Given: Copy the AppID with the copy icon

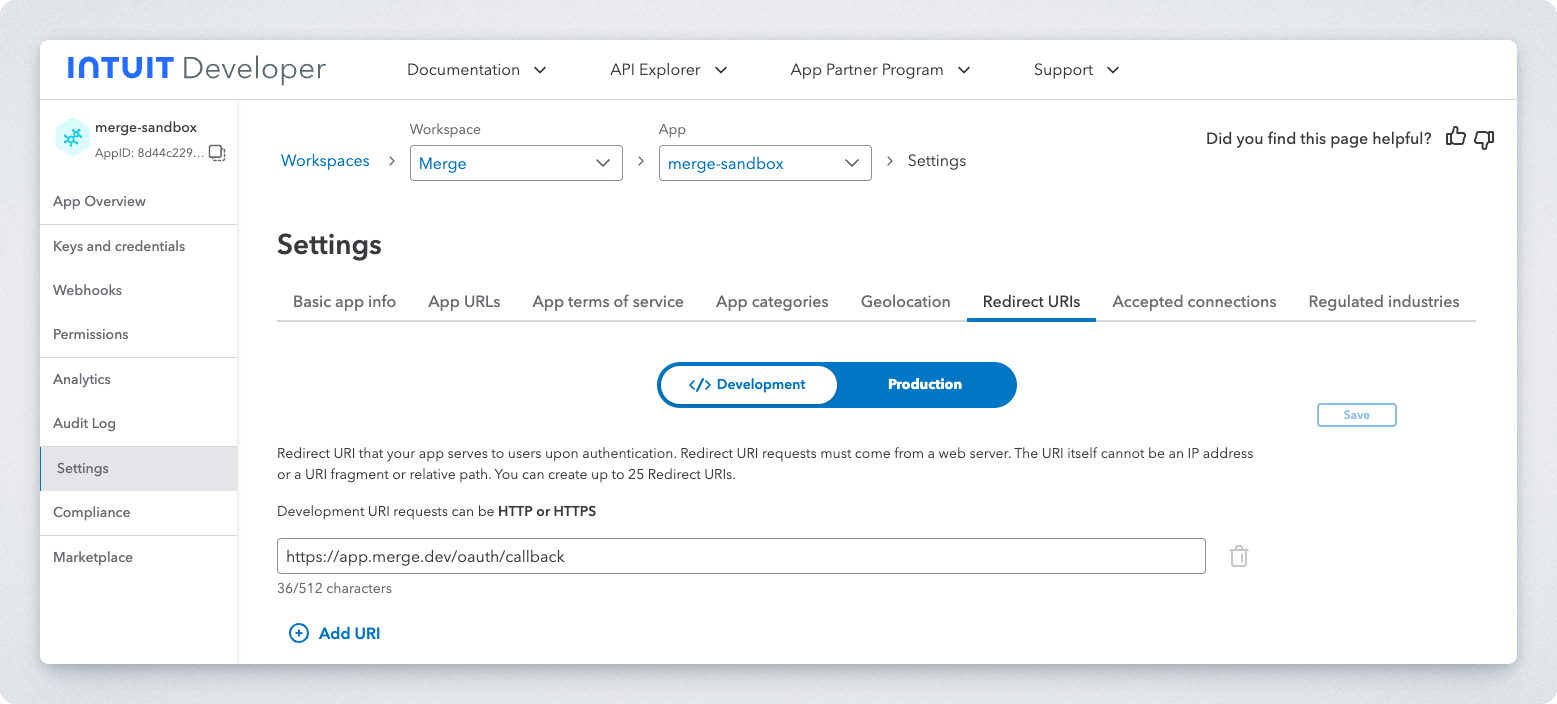Looking at the screenshot, I should click(217, 153).
